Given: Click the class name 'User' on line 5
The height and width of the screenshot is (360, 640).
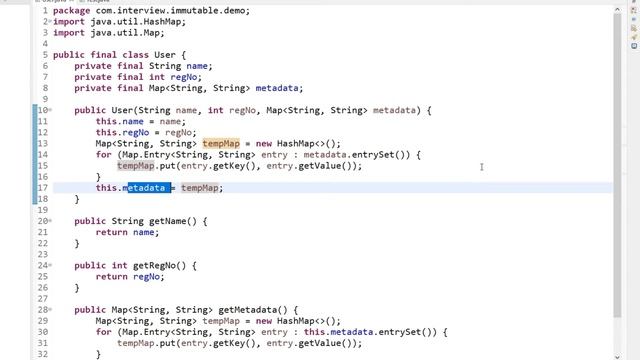Looking at the screenshot, I should tap(165, 55).
